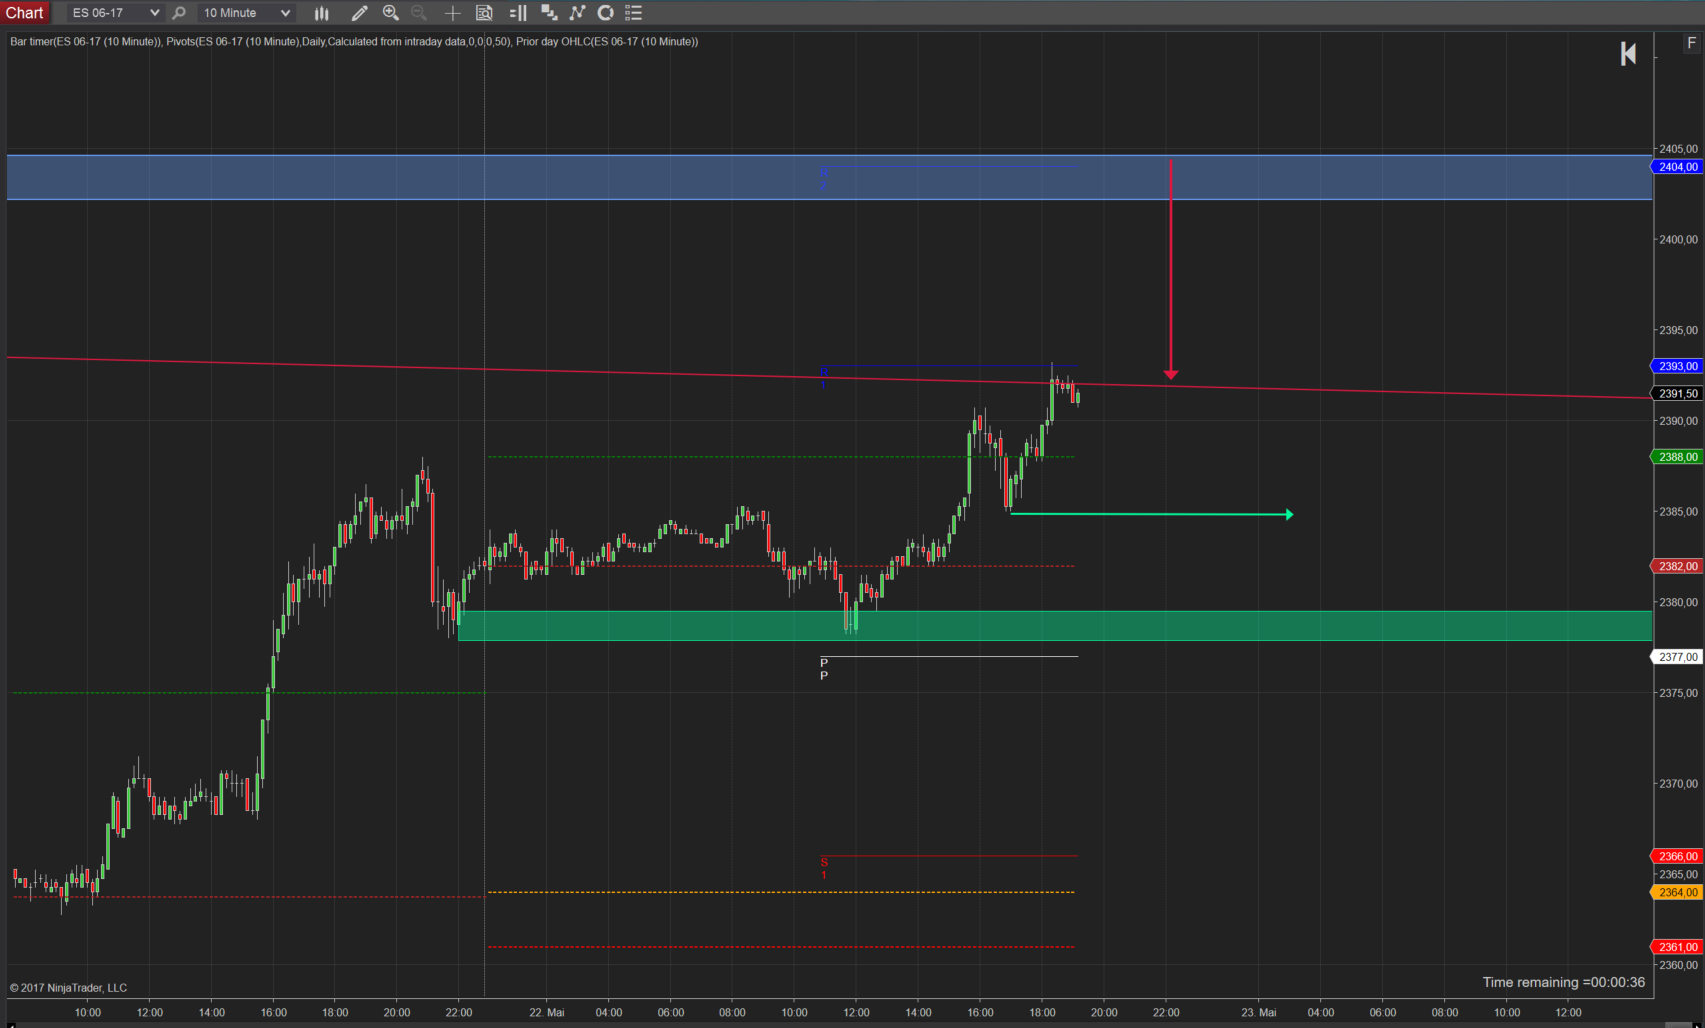Viewport: 1705px width, 1028px height.
Task: Click the red 2382,00 price marker
Action: [1676, 566]
